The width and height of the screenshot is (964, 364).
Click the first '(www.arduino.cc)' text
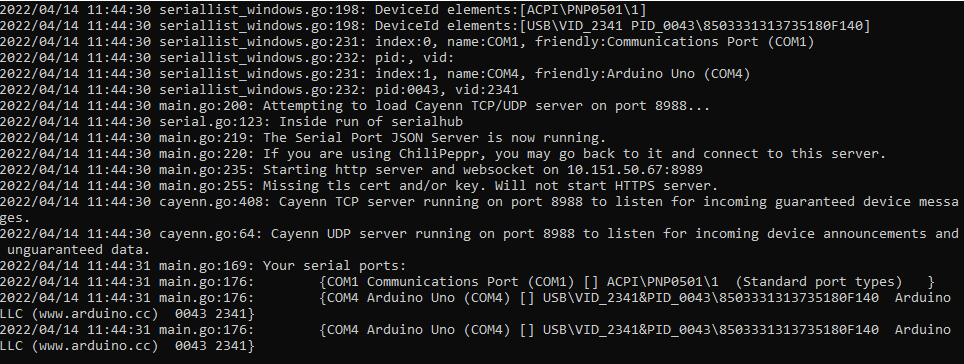tap(95, 314)
